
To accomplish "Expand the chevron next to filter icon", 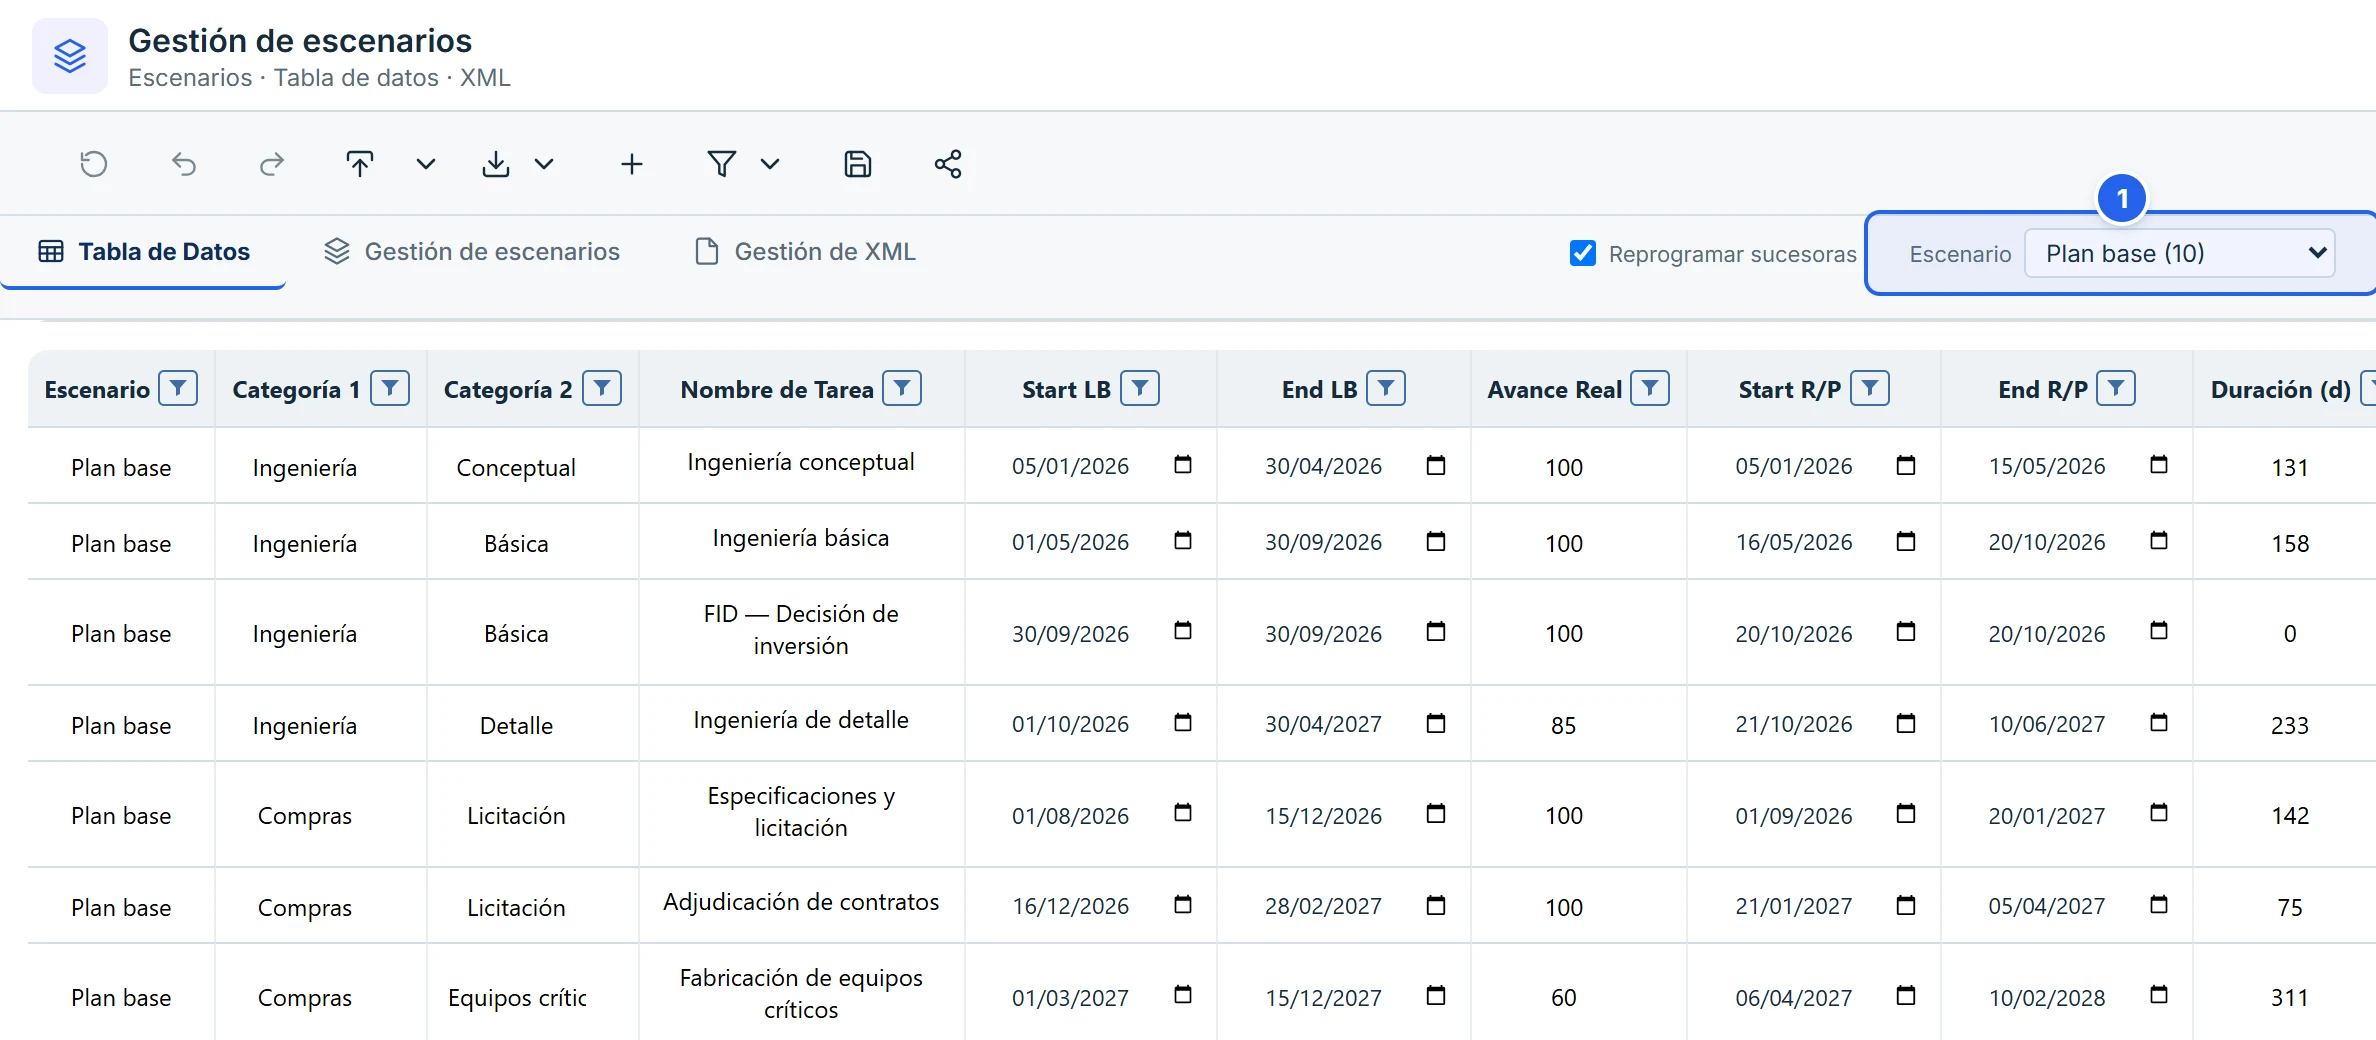I will pyautogui.click(x=770, y=164).
